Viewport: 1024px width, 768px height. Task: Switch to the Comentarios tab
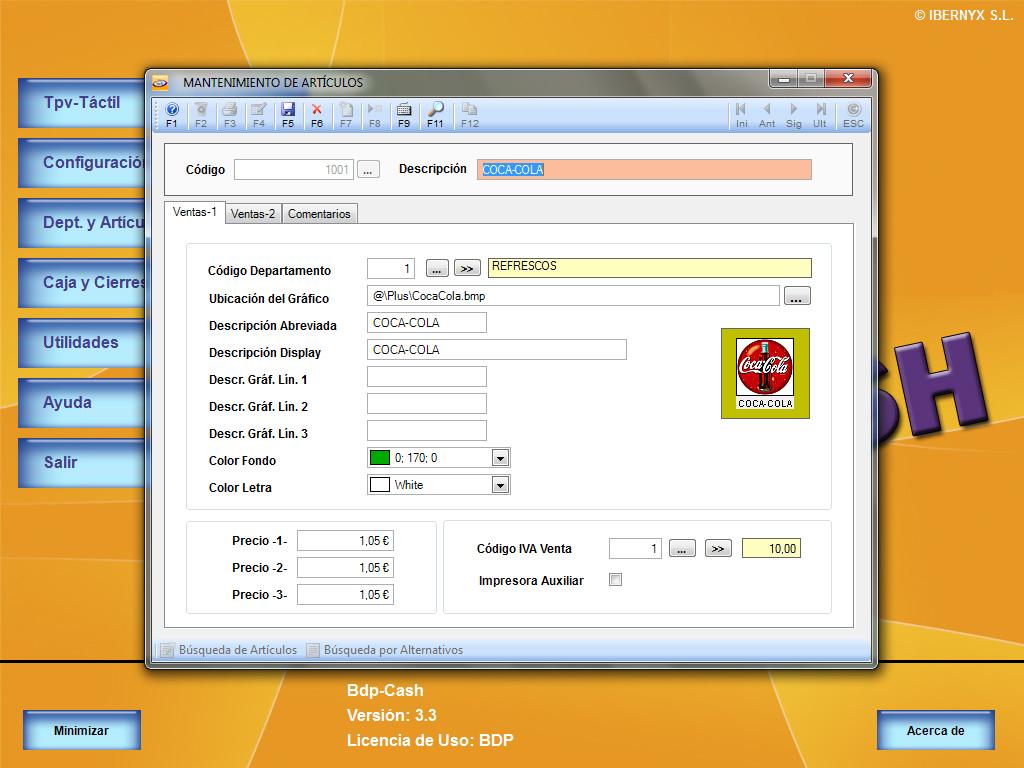[x=319, y=214]
